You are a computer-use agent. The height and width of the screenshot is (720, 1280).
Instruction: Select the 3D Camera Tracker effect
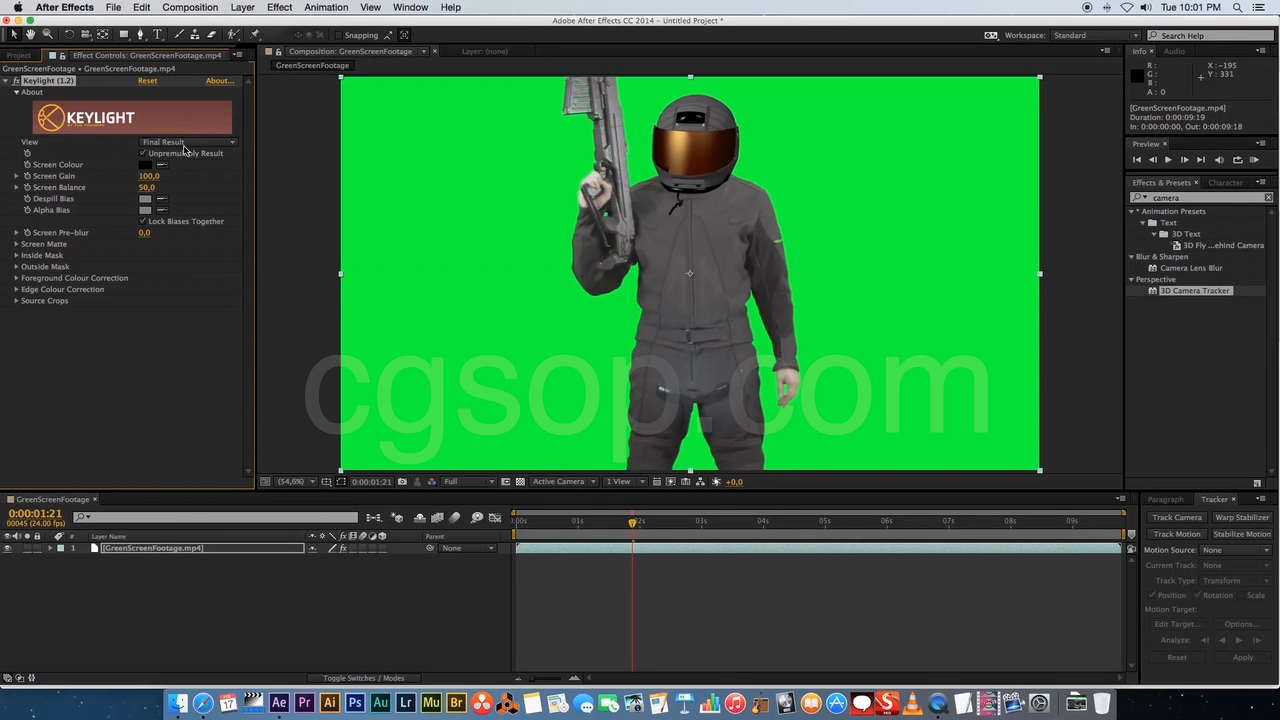click(x=1195, y=291)
